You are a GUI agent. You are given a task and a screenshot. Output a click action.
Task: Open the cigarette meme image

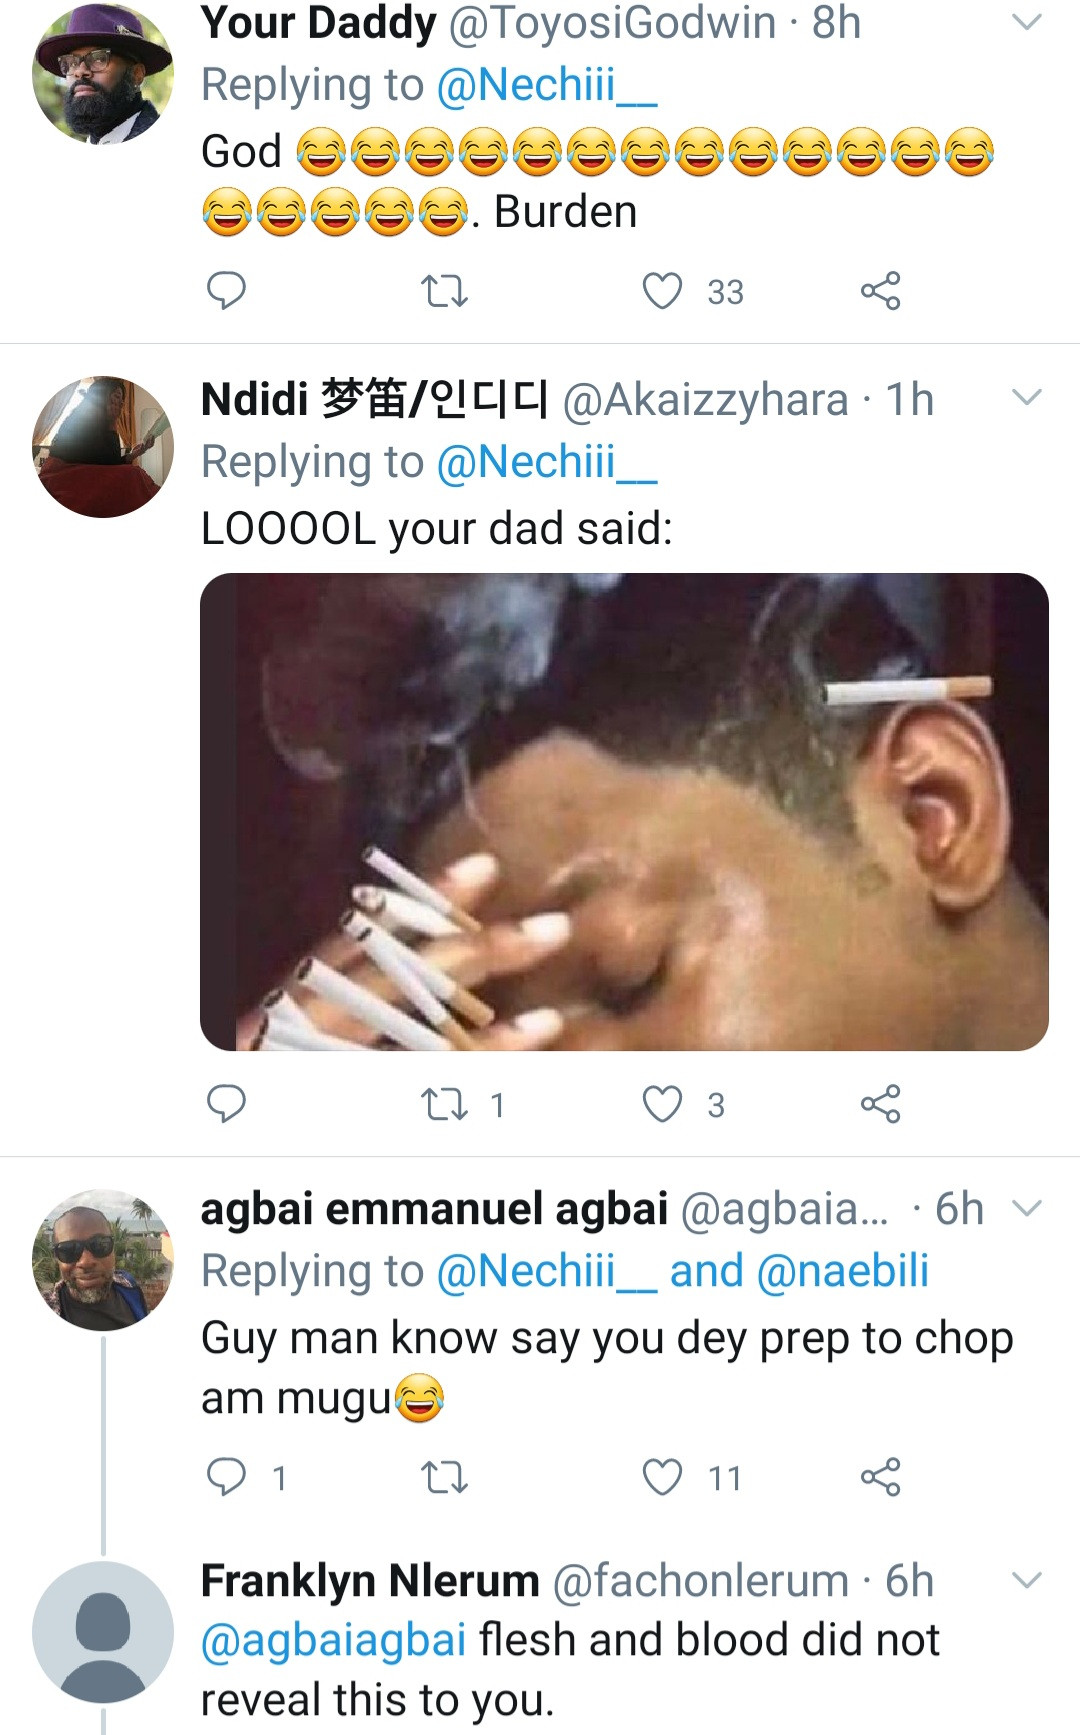pos(624,811)
